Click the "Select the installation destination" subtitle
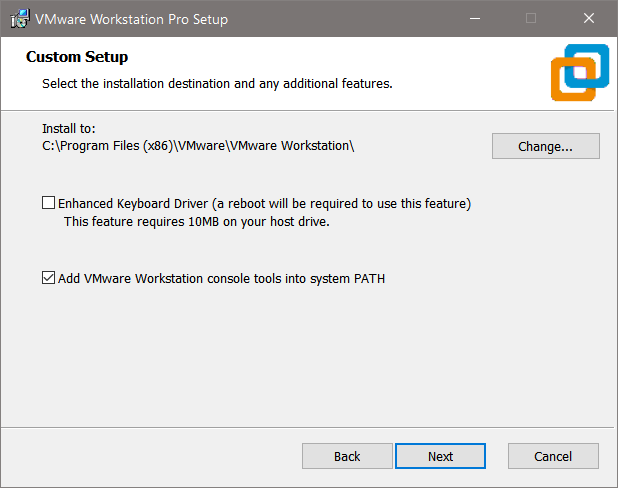This screenshot has height=488, width=618. (x=217, y=83)
